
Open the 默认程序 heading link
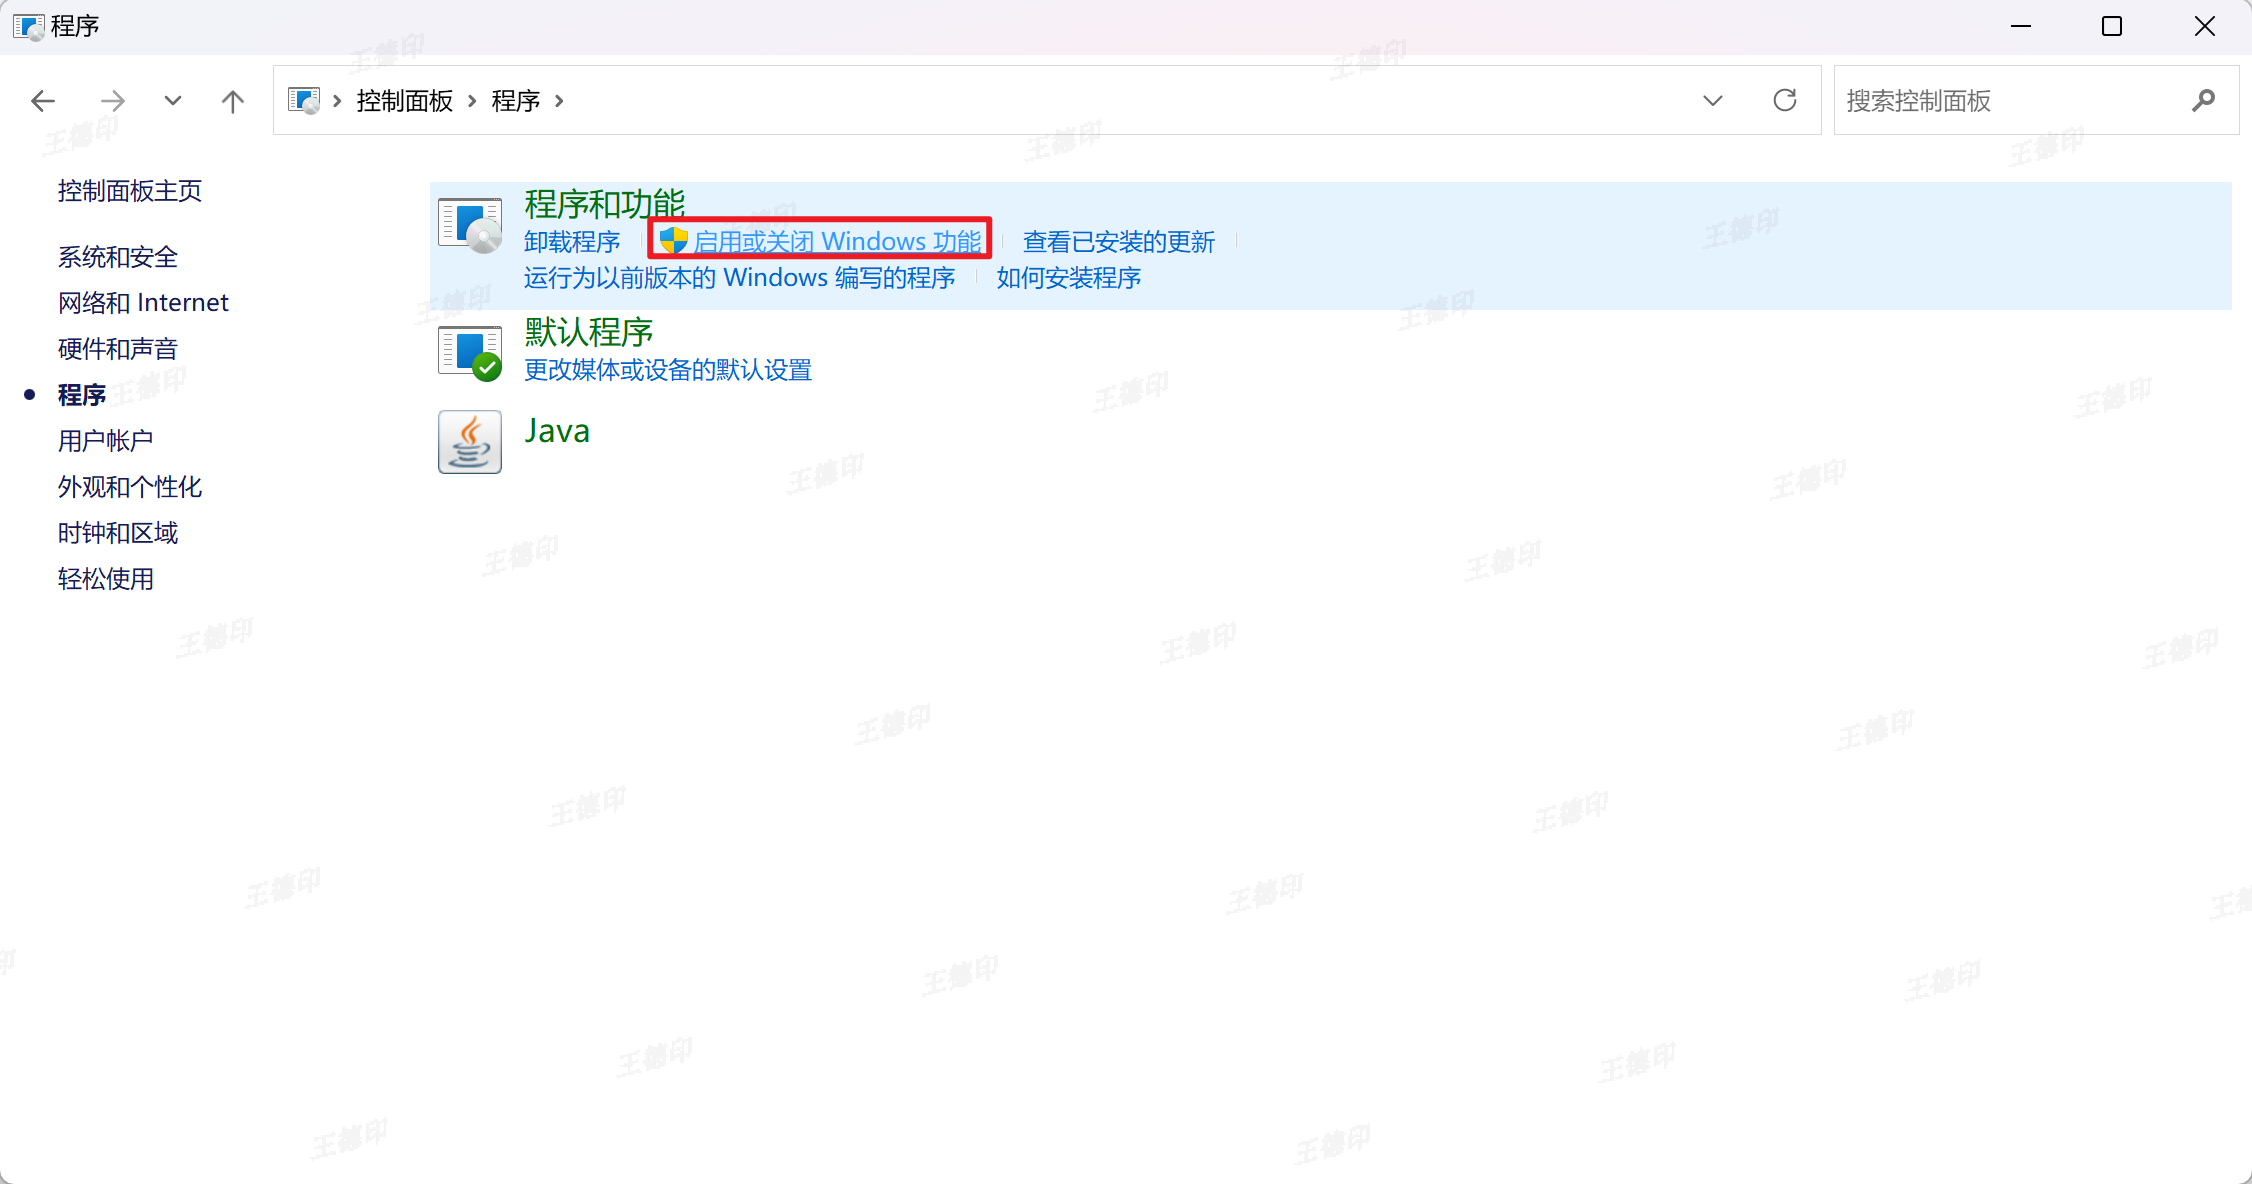tap(589, 331)
